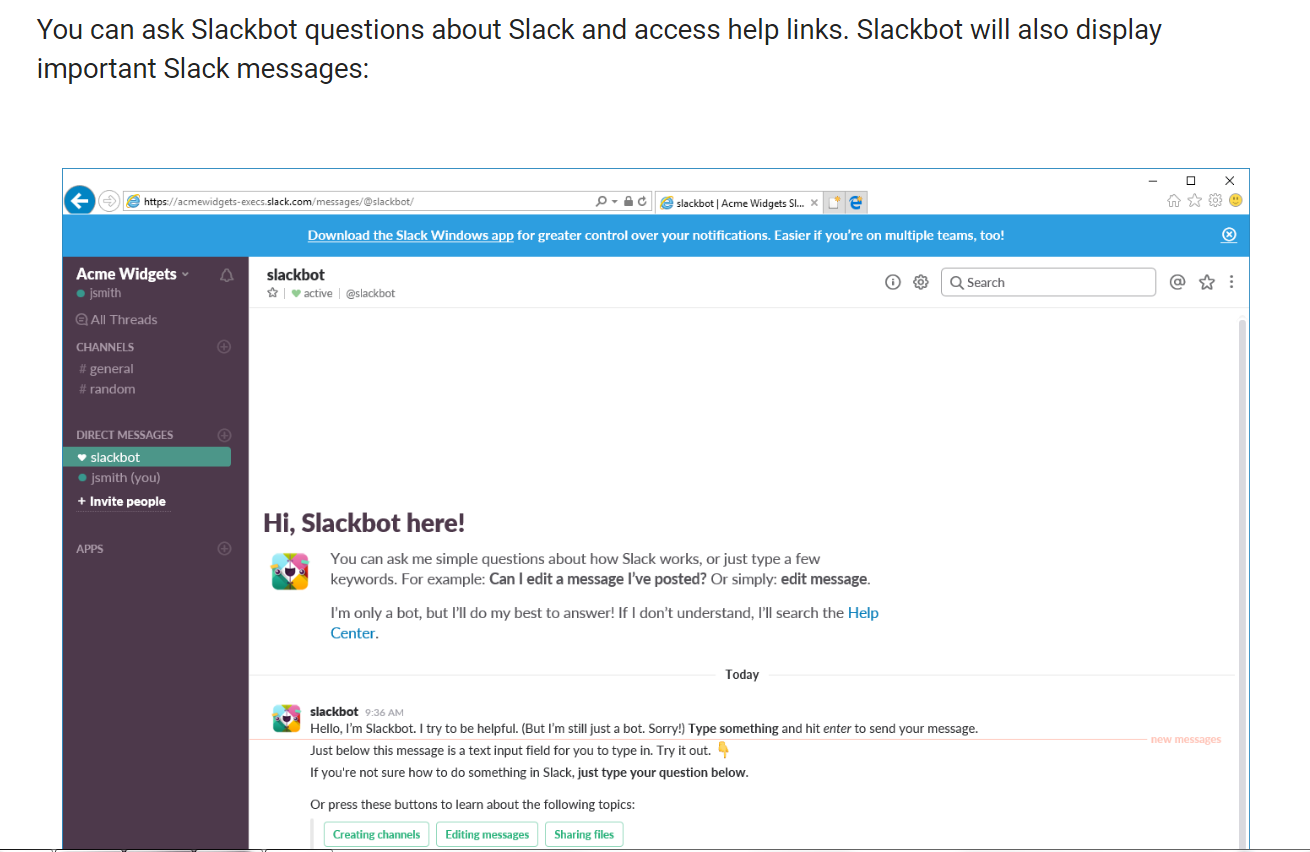Star the slackbot conversation in header
Screen dimensions: 1310x852
tap(272, 293)
